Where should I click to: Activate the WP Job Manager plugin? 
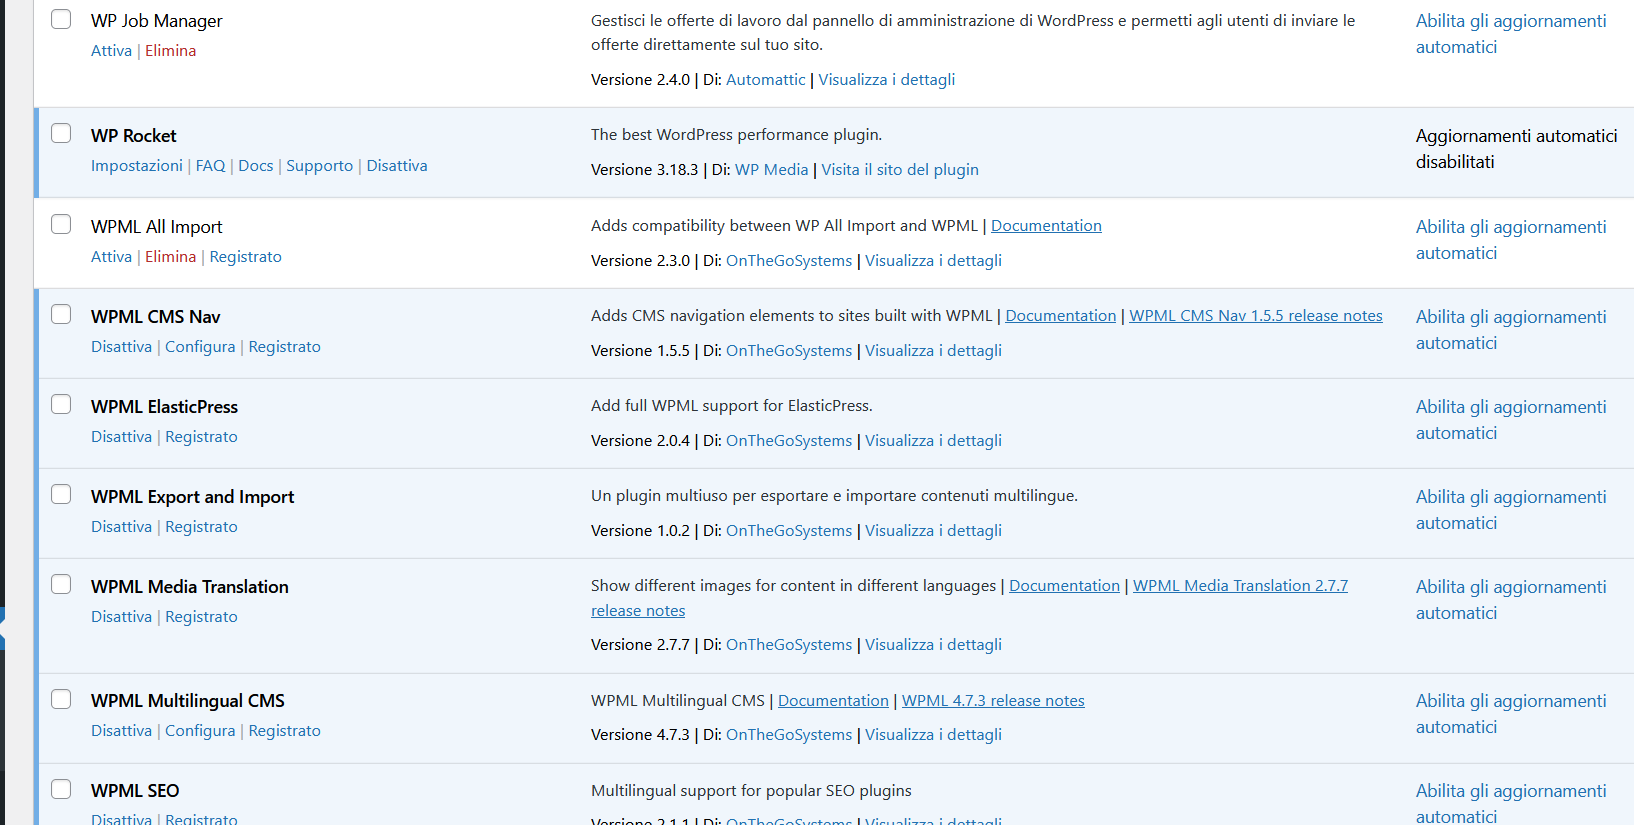[x=111, y=51]
